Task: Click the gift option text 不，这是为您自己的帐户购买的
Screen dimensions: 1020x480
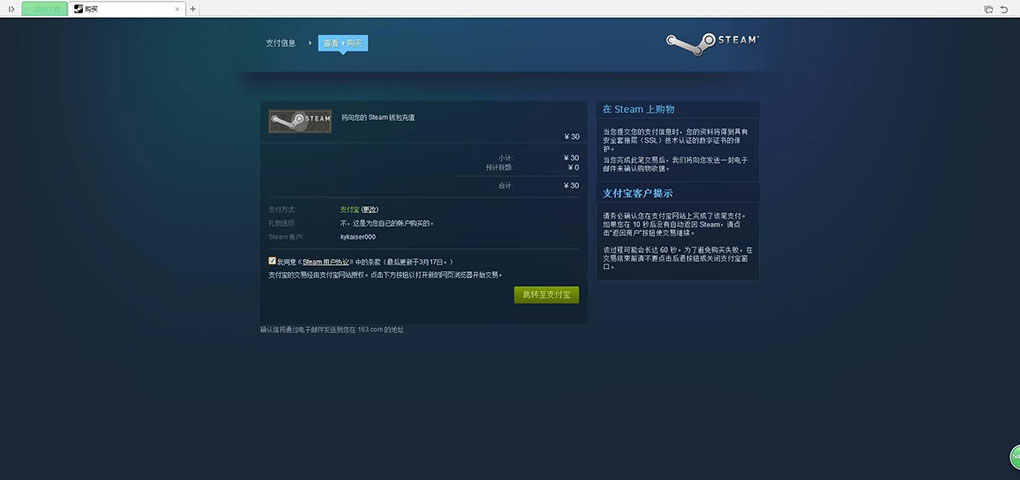Action: pos(387,223)
